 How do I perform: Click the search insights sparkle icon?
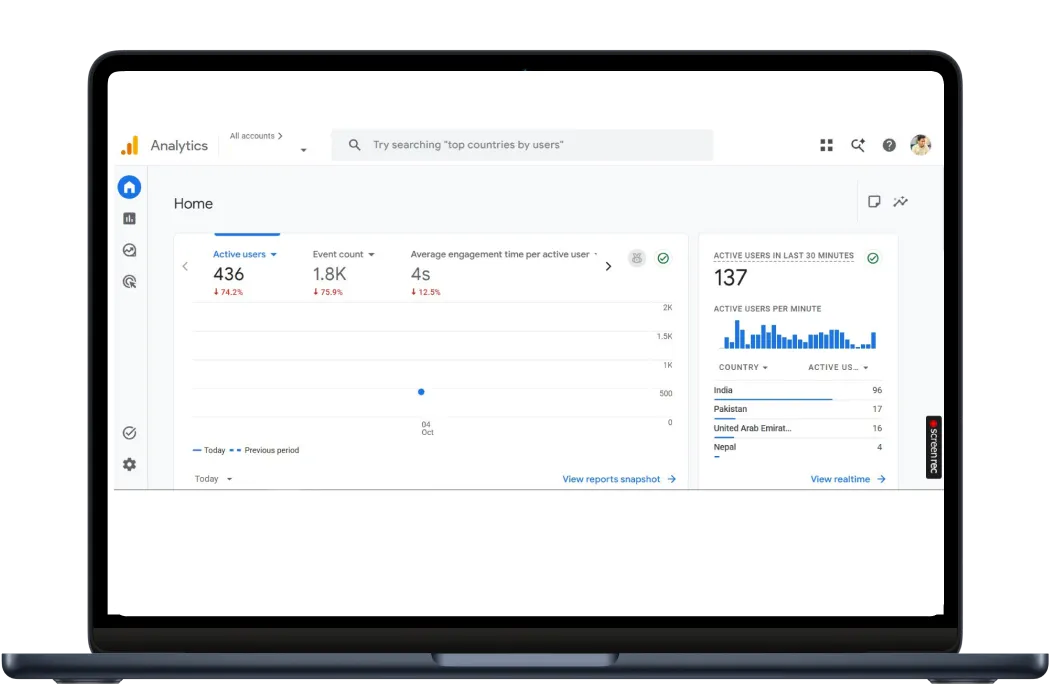click(x=857, y=145)
